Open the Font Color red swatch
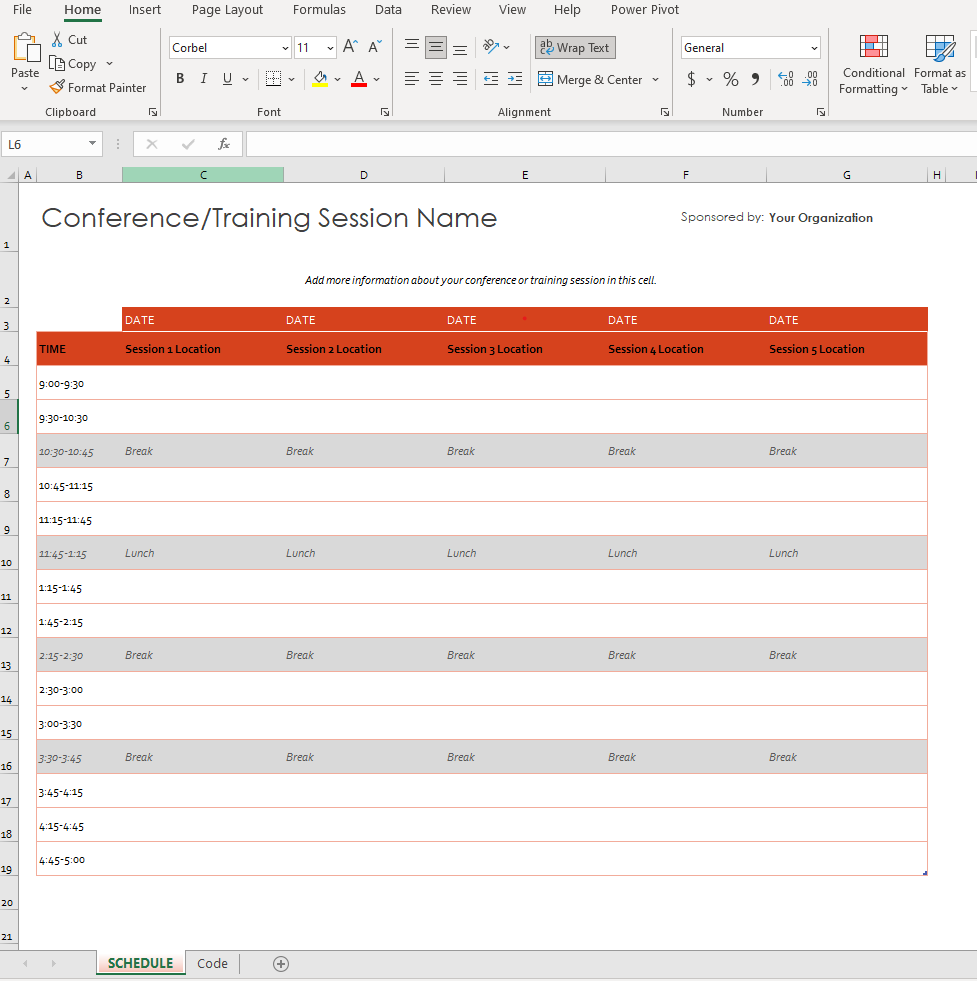Screen dimensions: 977x981 point(358,84)
